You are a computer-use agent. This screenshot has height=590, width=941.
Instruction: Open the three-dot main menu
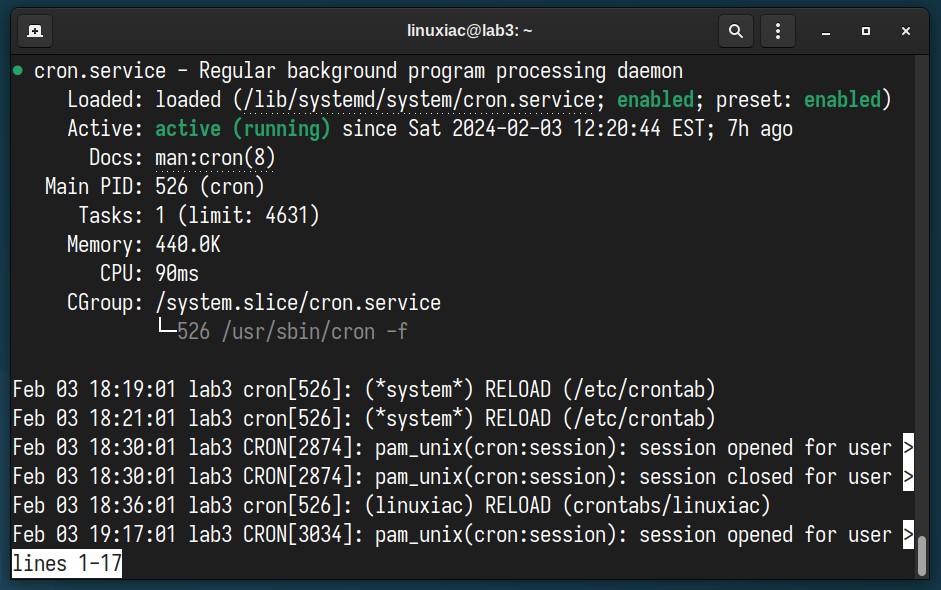point(778,31)
